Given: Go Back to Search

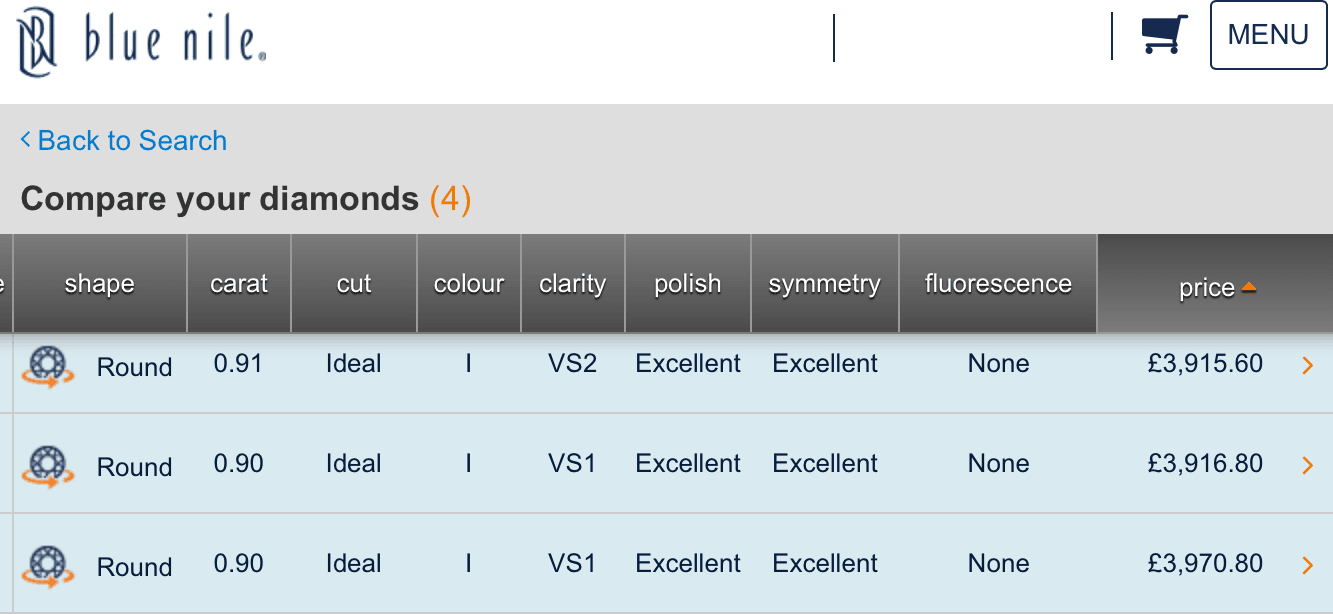Looking at the screenshot, I should pos(124,140).
